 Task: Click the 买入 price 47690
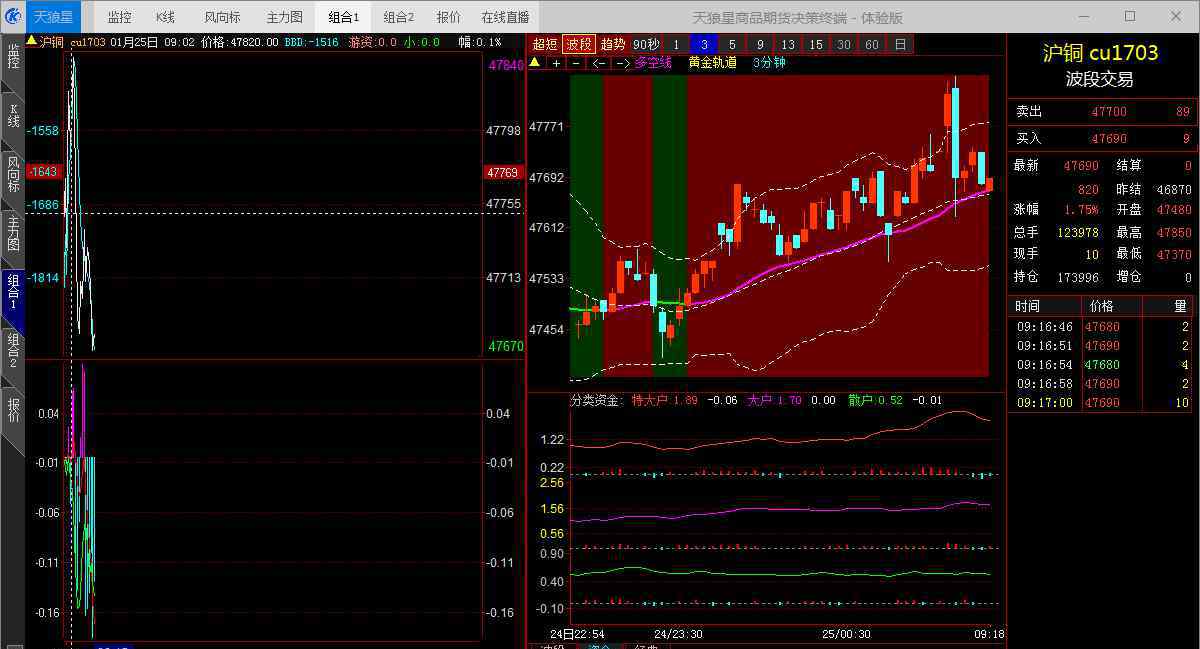coord(1109,139)
